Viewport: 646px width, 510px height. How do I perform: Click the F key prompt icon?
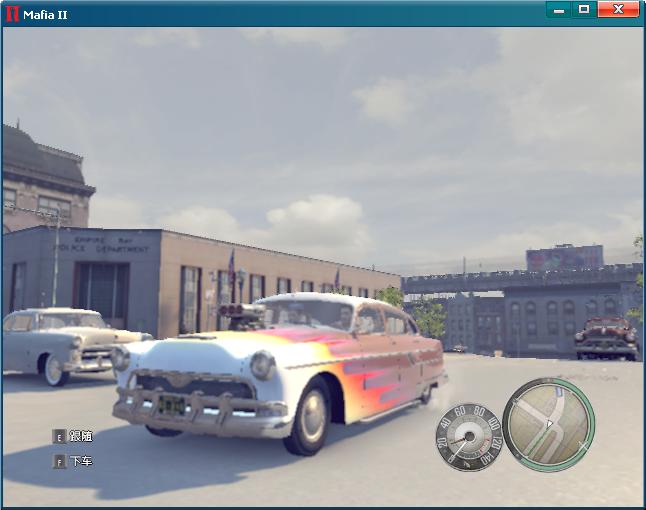(59, 461)
